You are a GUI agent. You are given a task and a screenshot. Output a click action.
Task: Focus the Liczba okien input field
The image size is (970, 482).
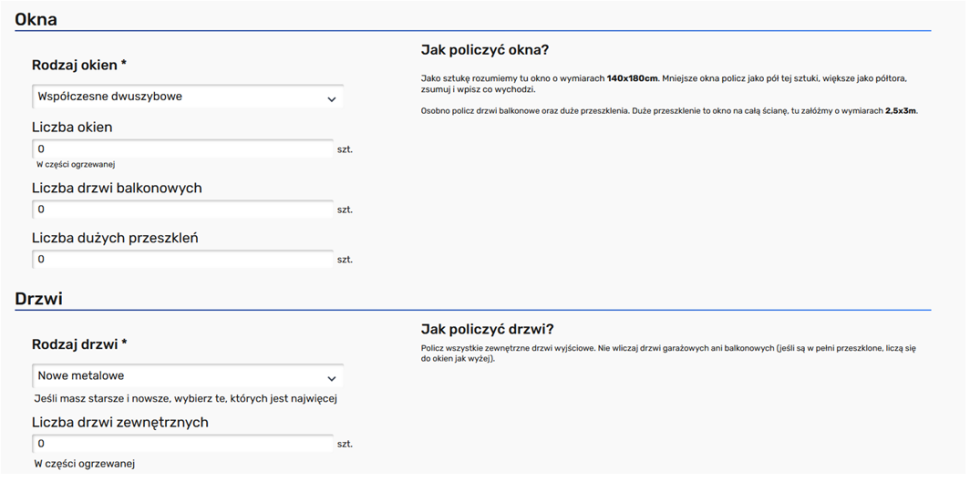point(182,149)
